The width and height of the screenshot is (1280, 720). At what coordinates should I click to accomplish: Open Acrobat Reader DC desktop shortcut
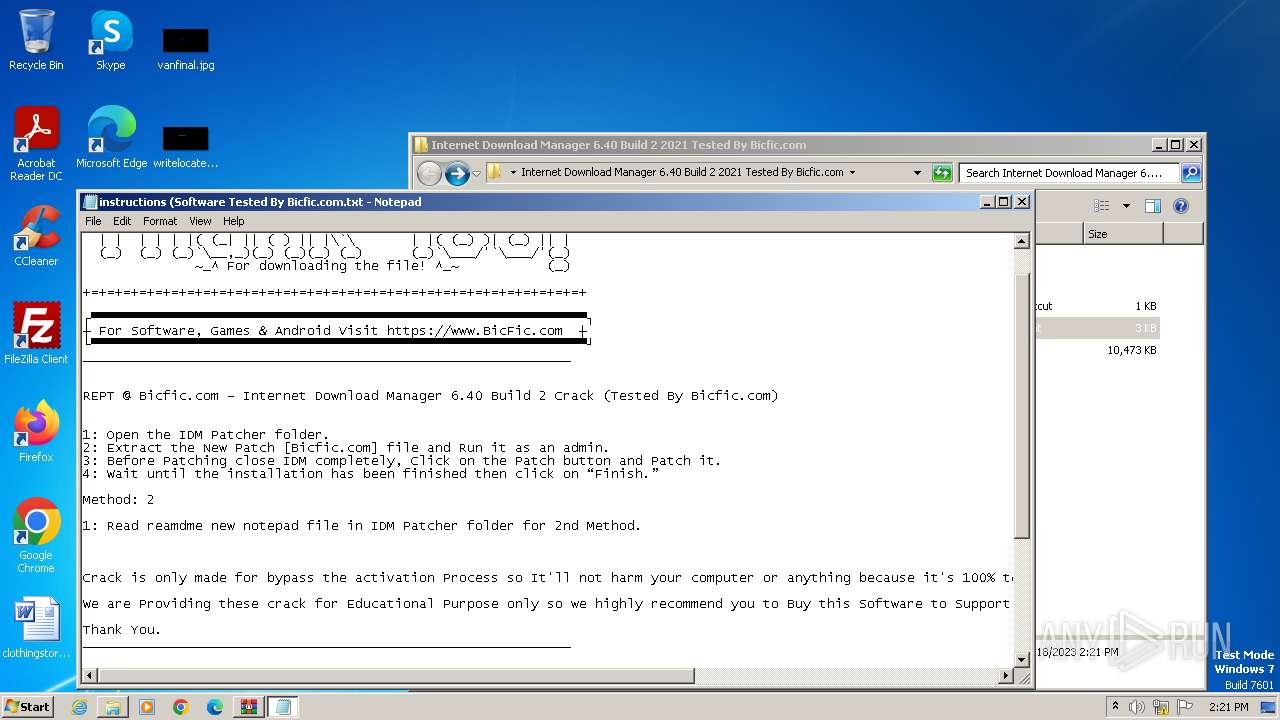tap(36, 143)
